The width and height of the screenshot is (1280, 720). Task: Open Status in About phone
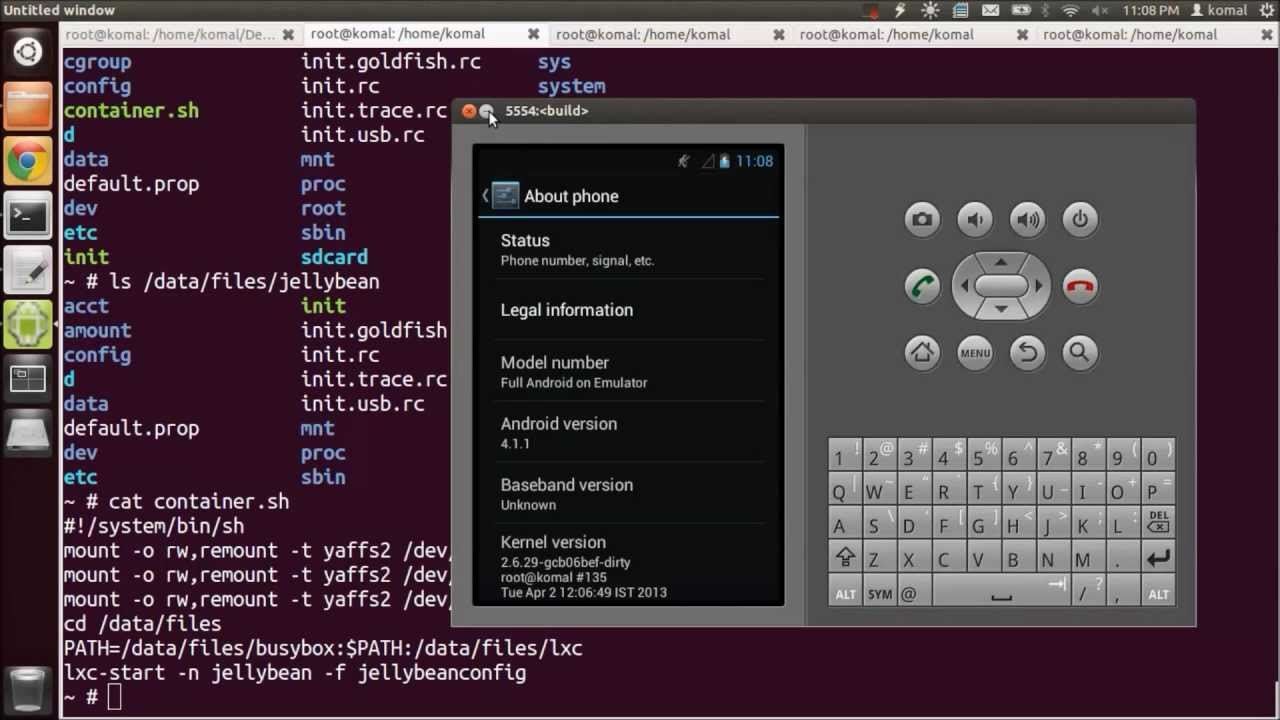(x=628, y=249)
